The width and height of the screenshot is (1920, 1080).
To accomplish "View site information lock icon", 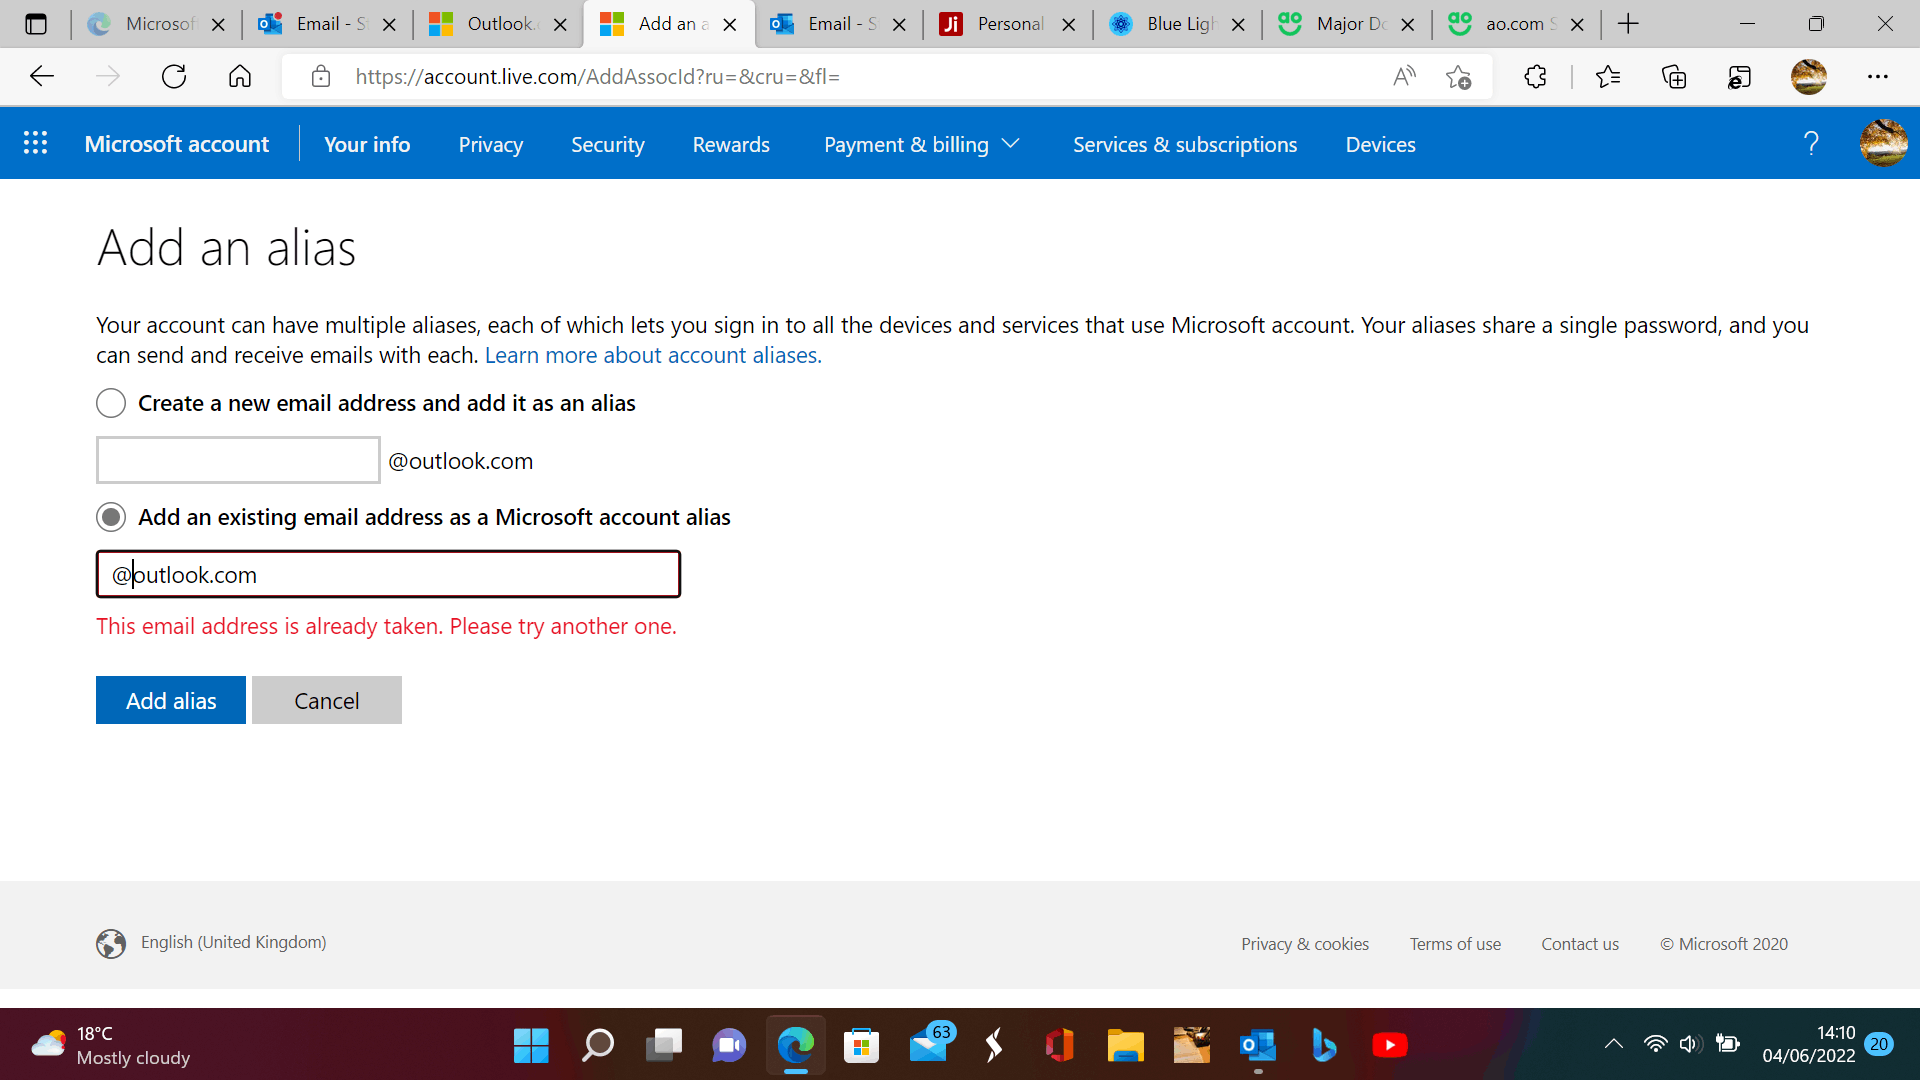I will click(321, 76).
